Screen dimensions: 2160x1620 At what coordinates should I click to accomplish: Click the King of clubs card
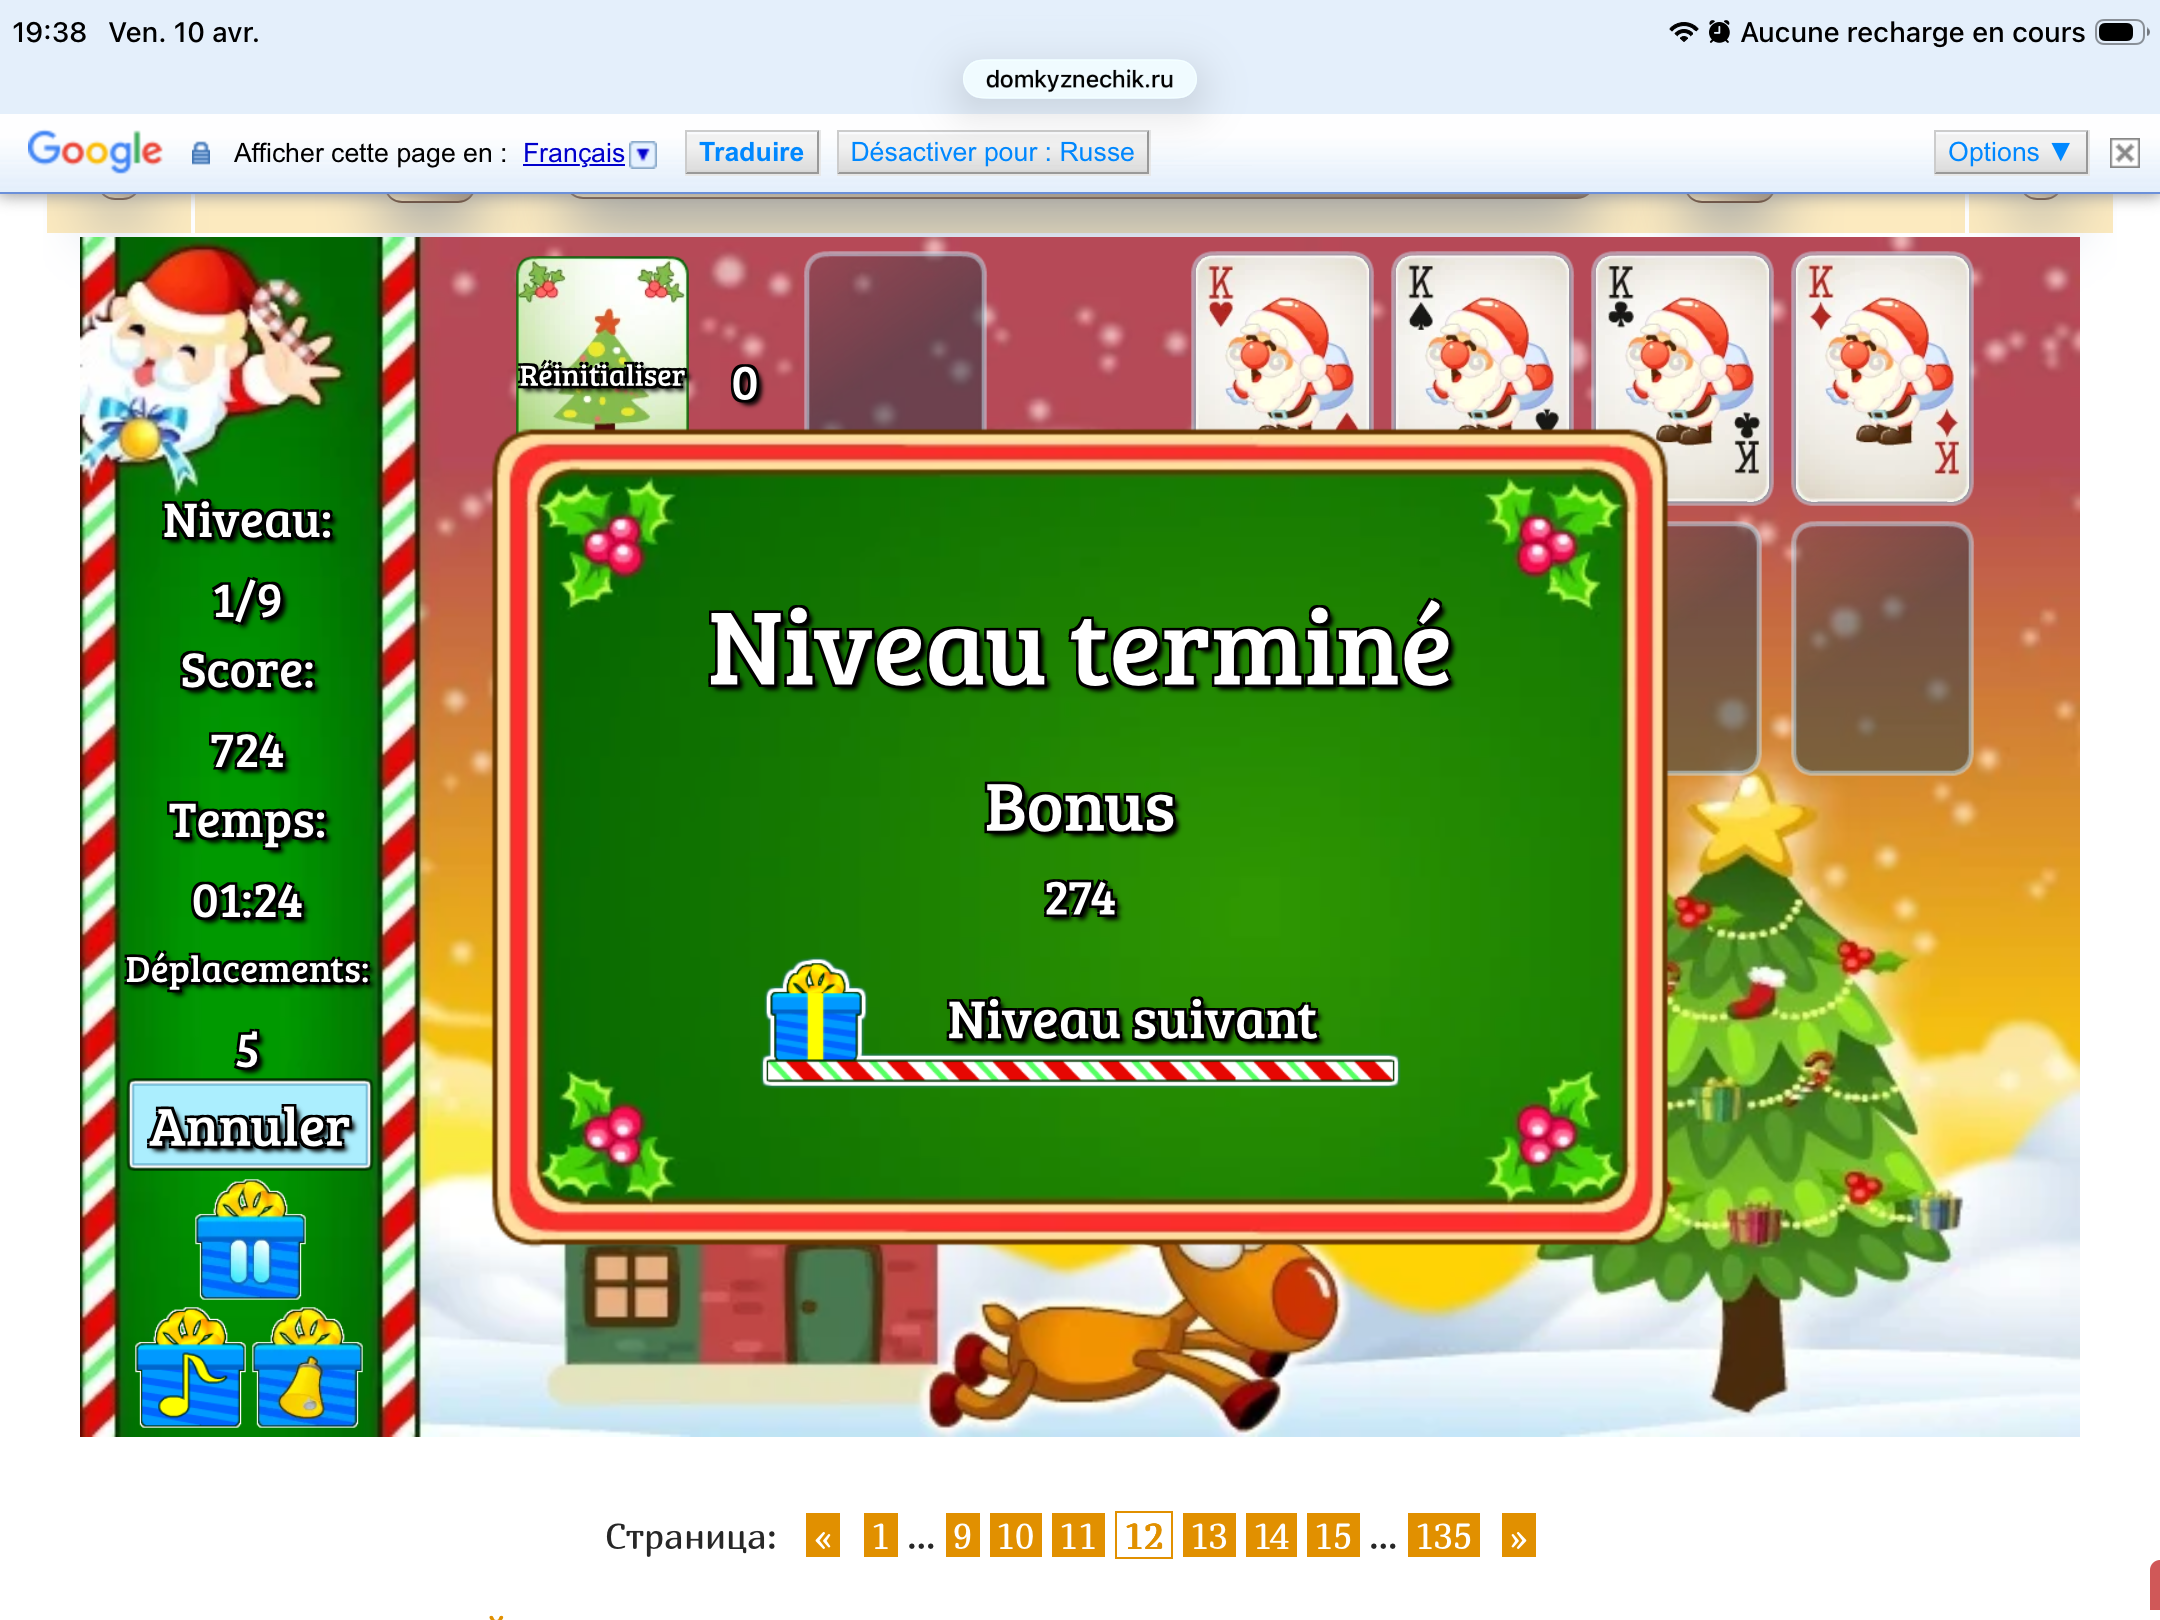click(x=1681, y=378)
